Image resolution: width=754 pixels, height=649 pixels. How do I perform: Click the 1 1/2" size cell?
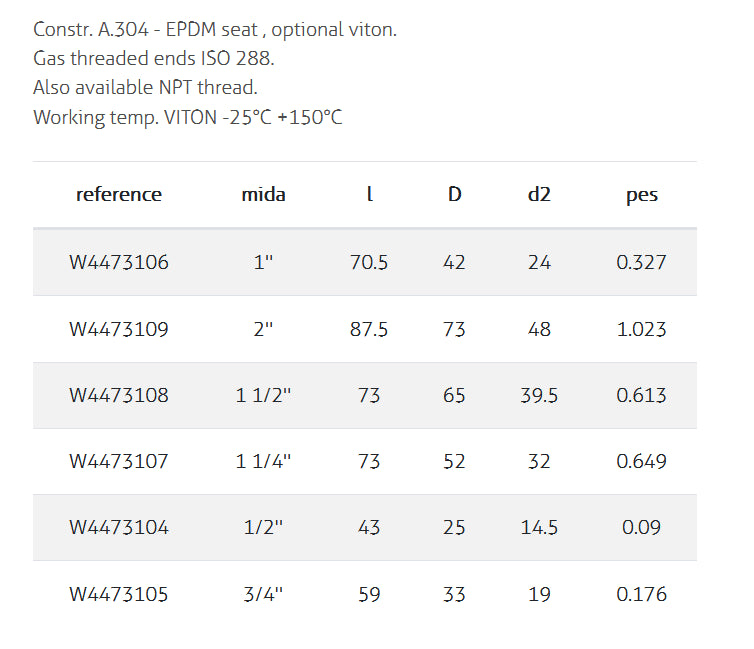(263, 395)
